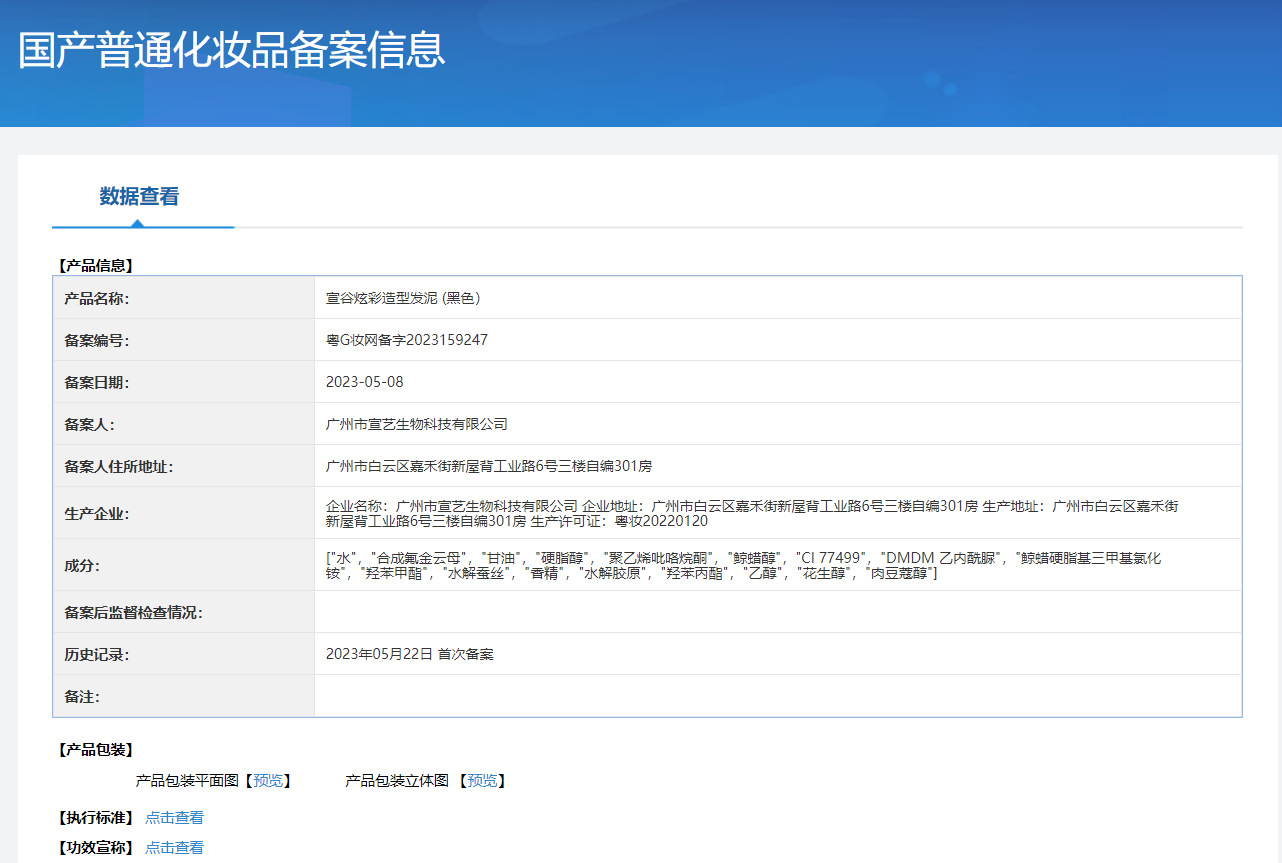The width and height of the screenshot is (1282, 863).
Task: Open the 预览 link for 产品包装立体图
Action: [x=484, y=781]
